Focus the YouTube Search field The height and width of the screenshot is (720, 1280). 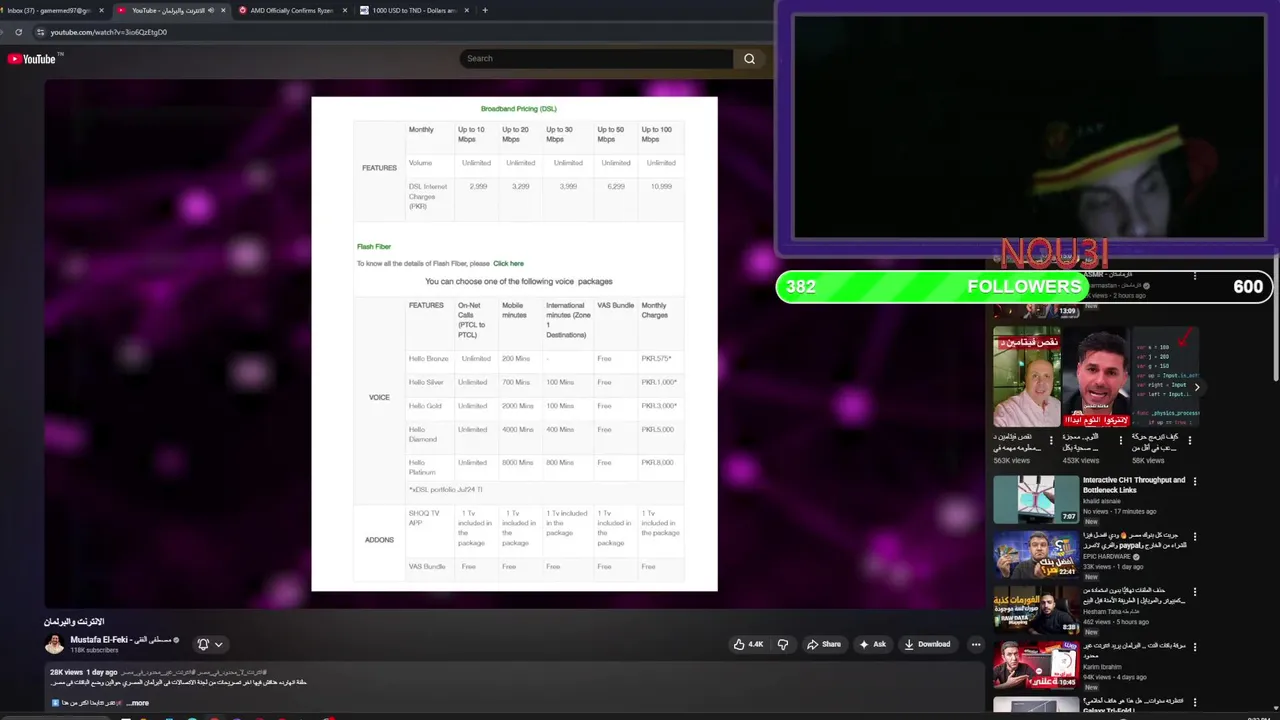pyautogui.click(x=596, y=59)
